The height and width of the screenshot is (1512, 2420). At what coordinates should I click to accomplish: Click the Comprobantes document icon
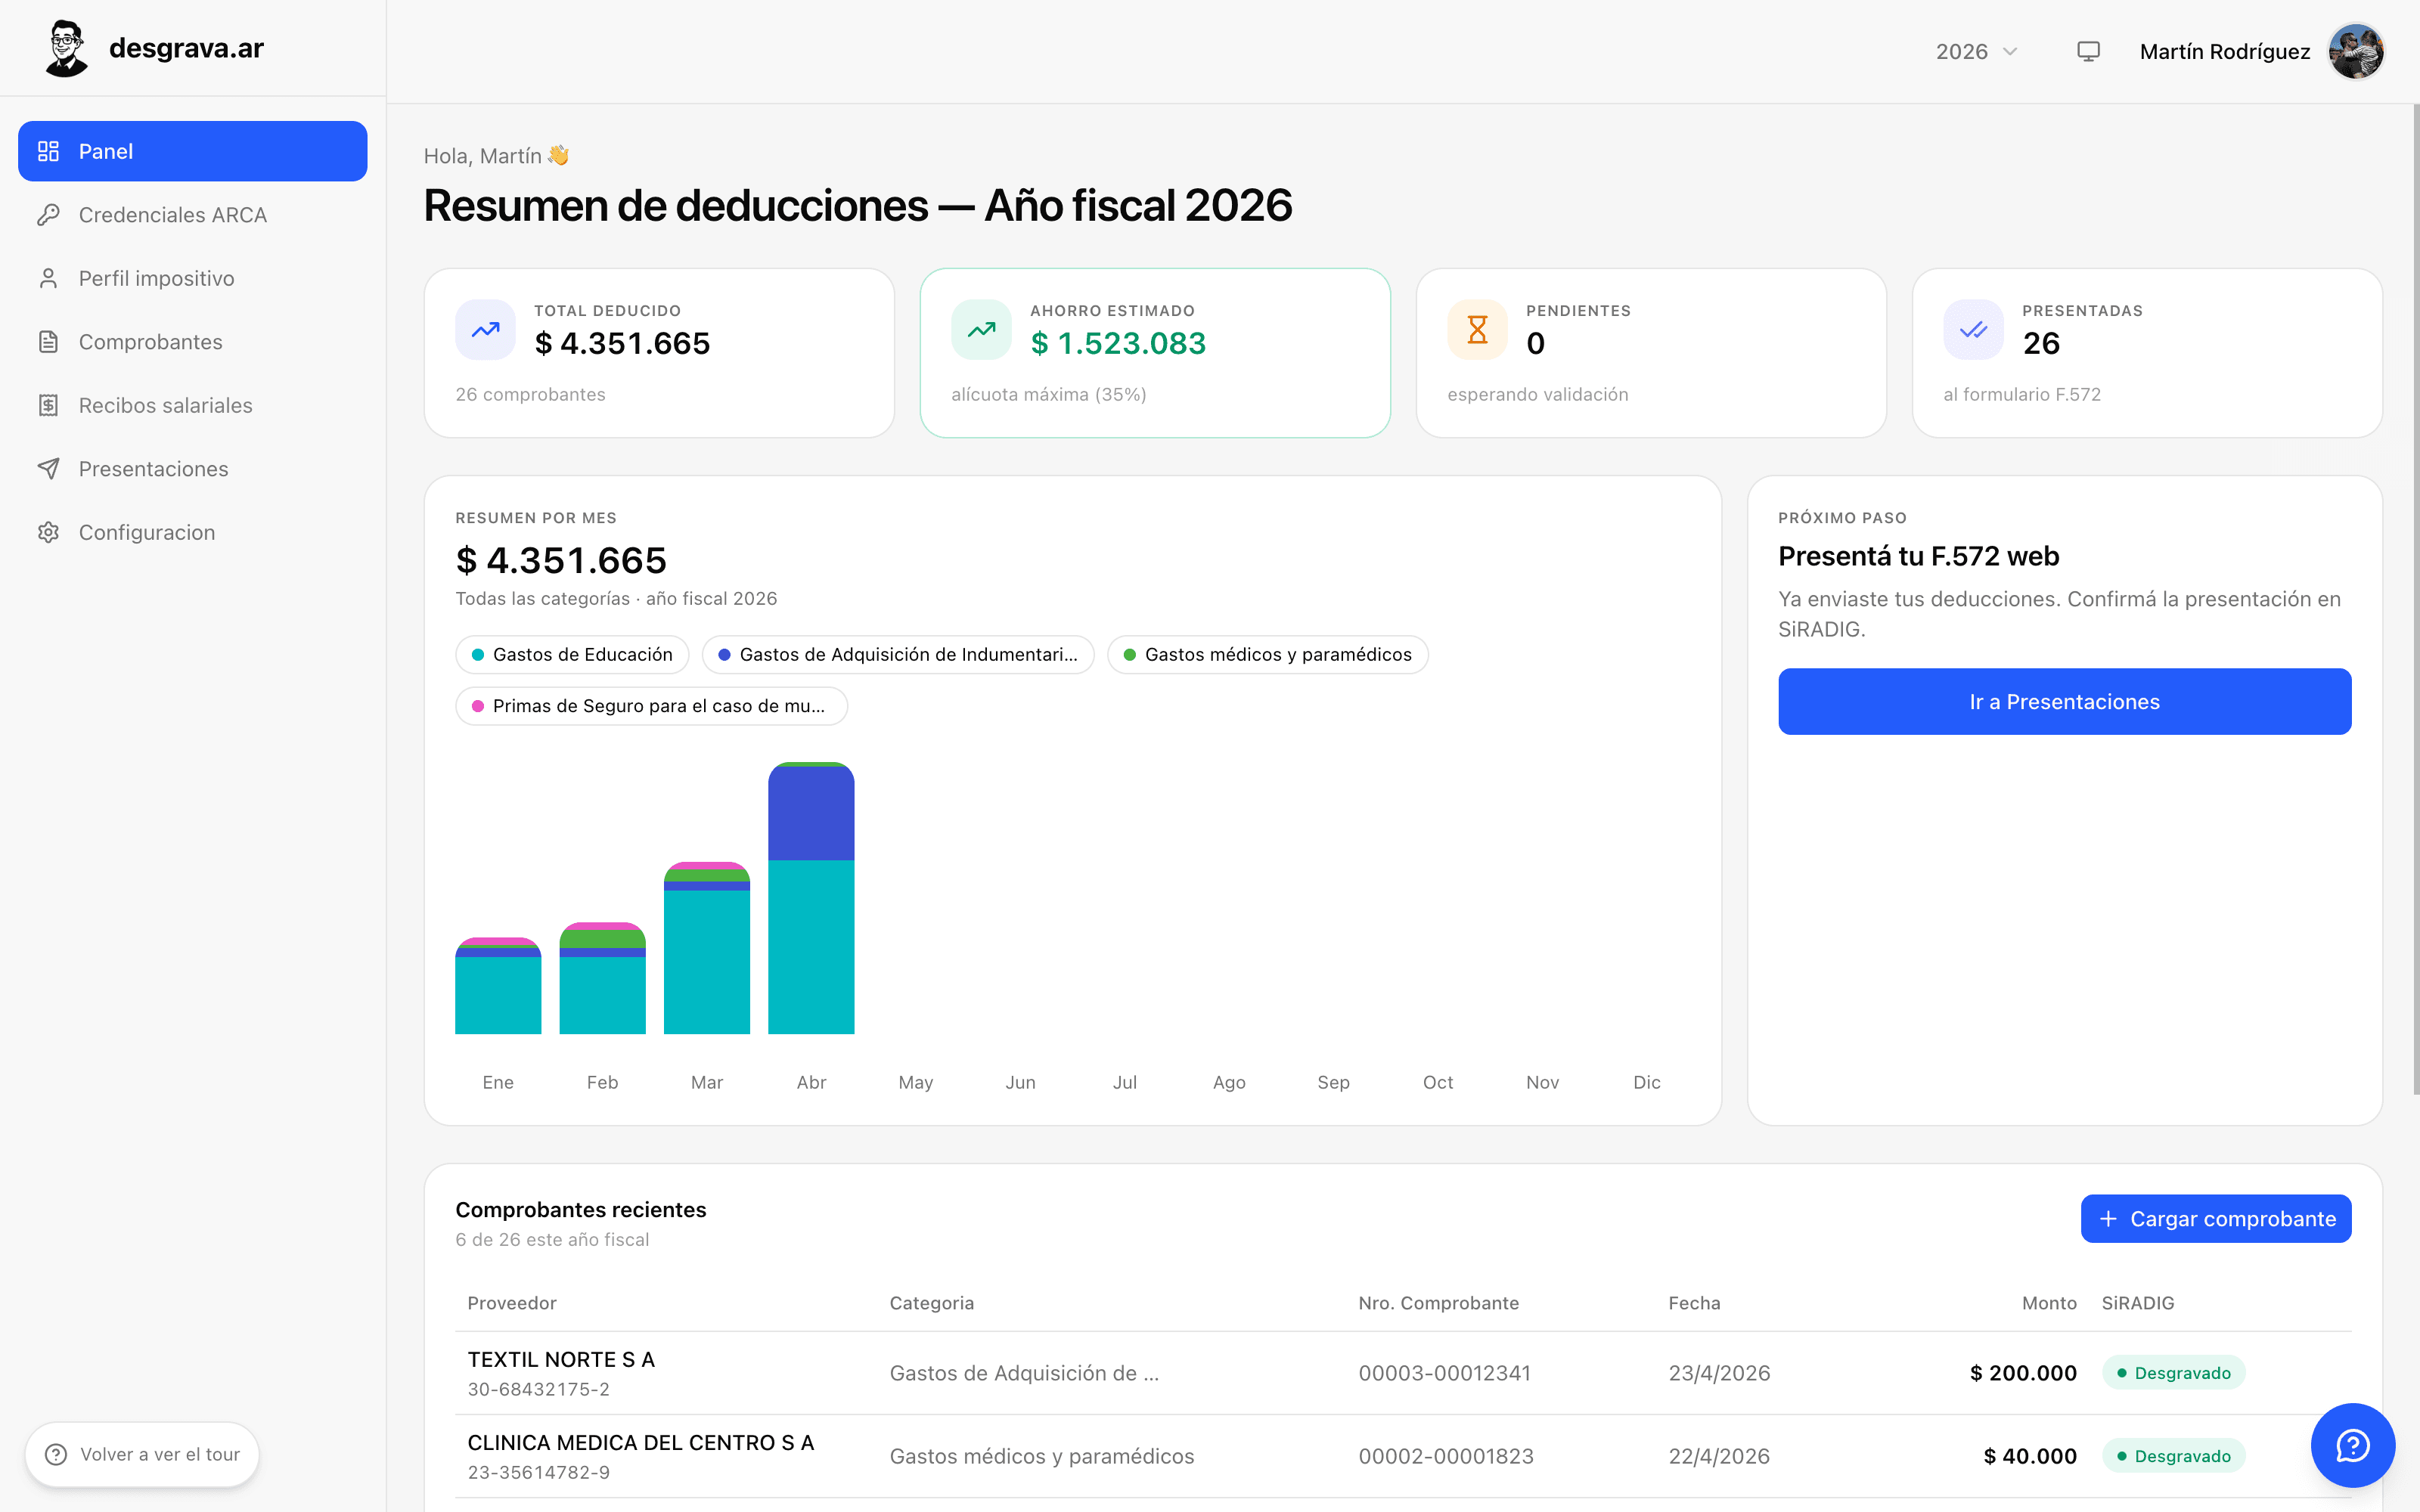pos(48,342)
